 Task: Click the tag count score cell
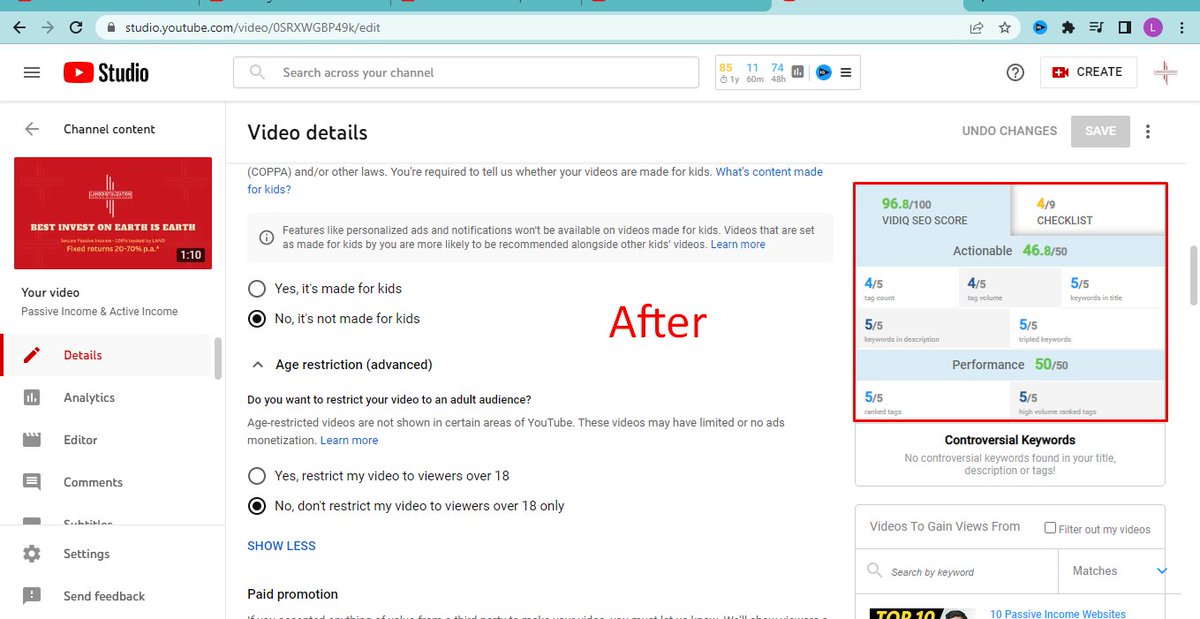(x=908, y=288)
